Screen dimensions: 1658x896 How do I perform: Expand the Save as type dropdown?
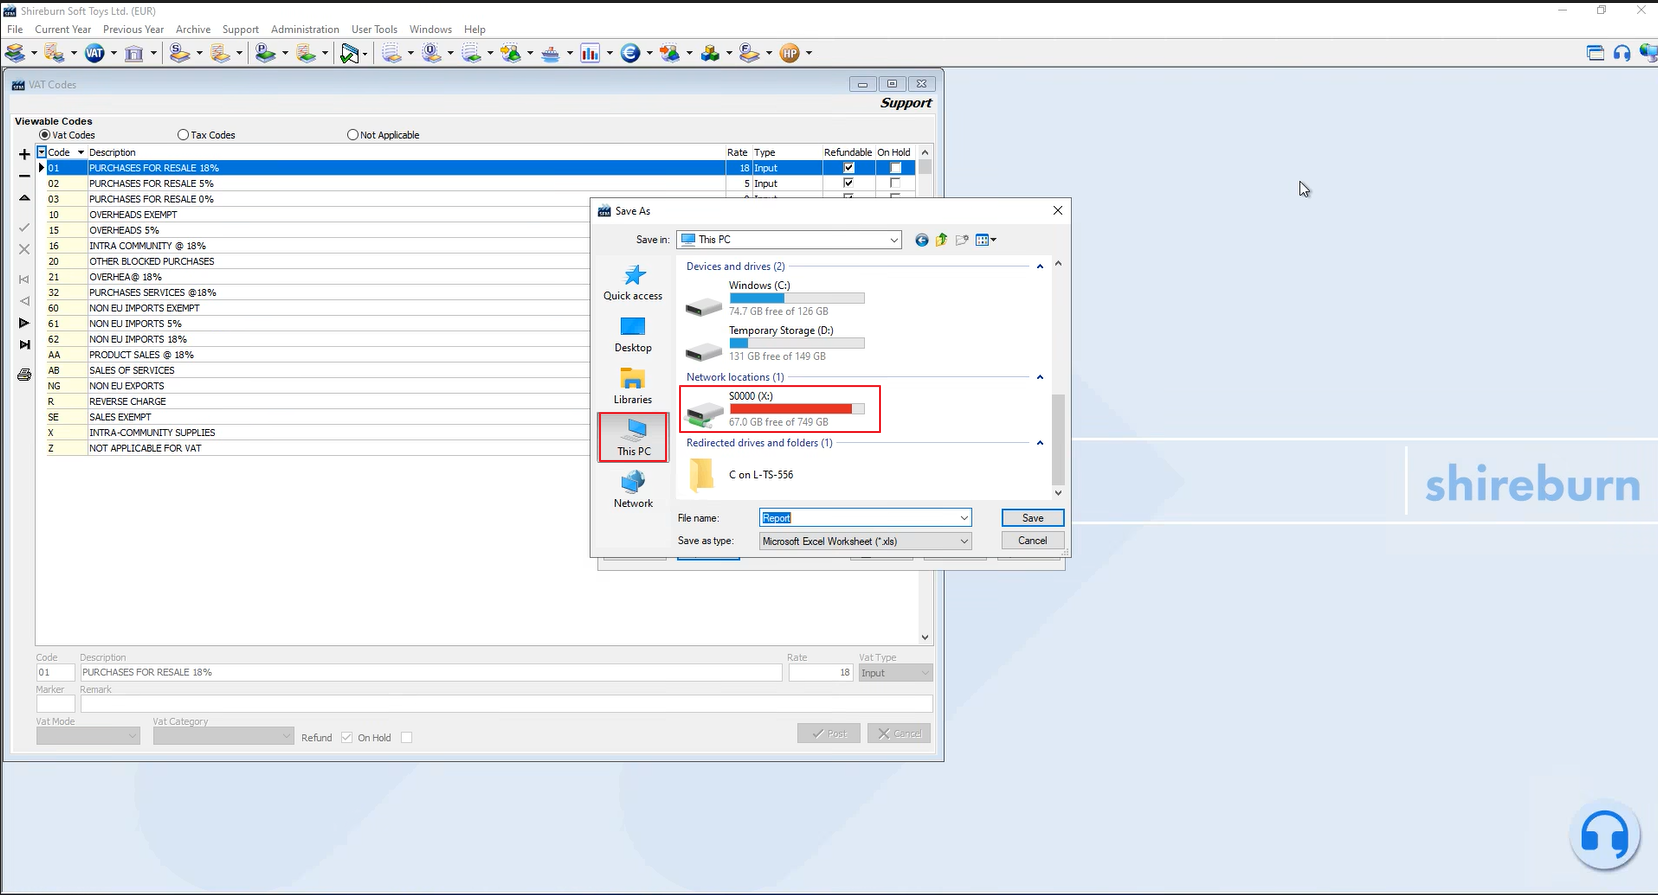tap(964, 541)
